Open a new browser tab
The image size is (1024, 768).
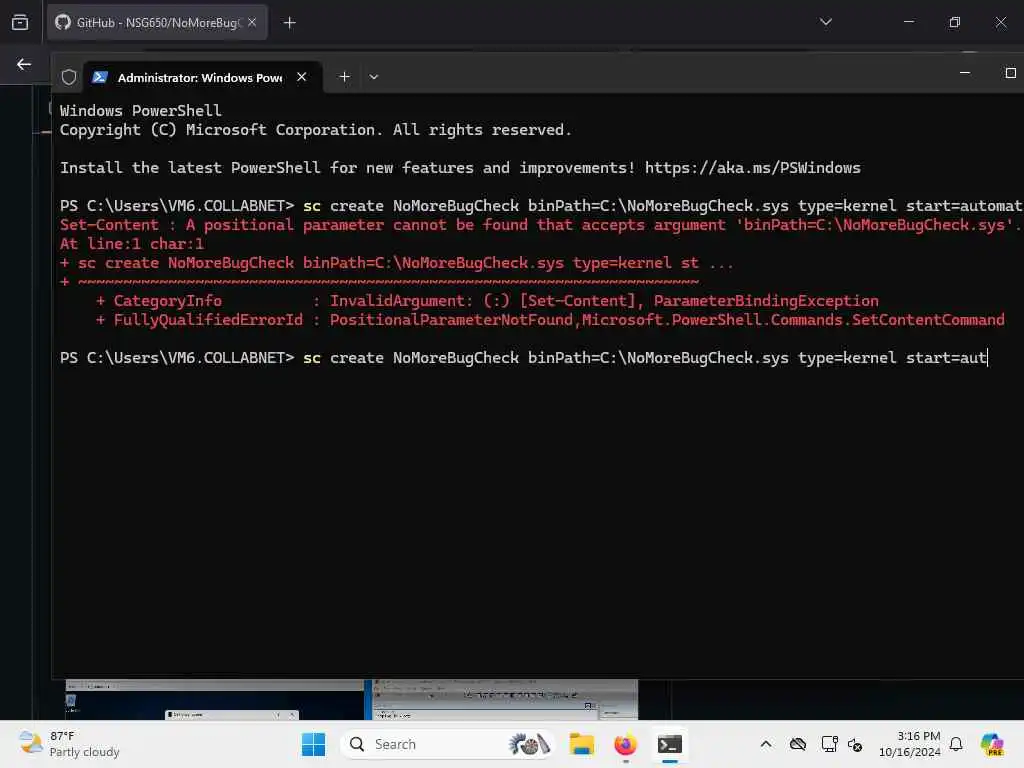point(289,23)
